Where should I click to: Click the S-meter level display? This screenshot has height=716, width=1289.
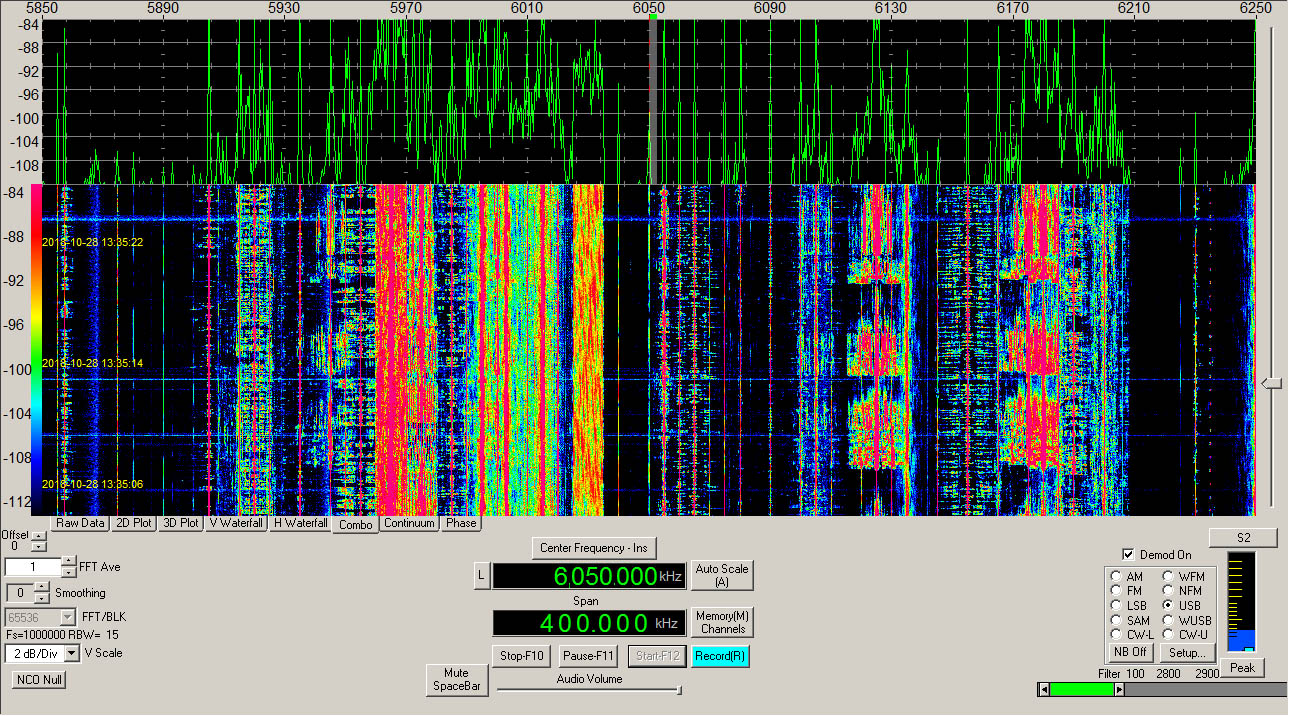(1241, 603)
